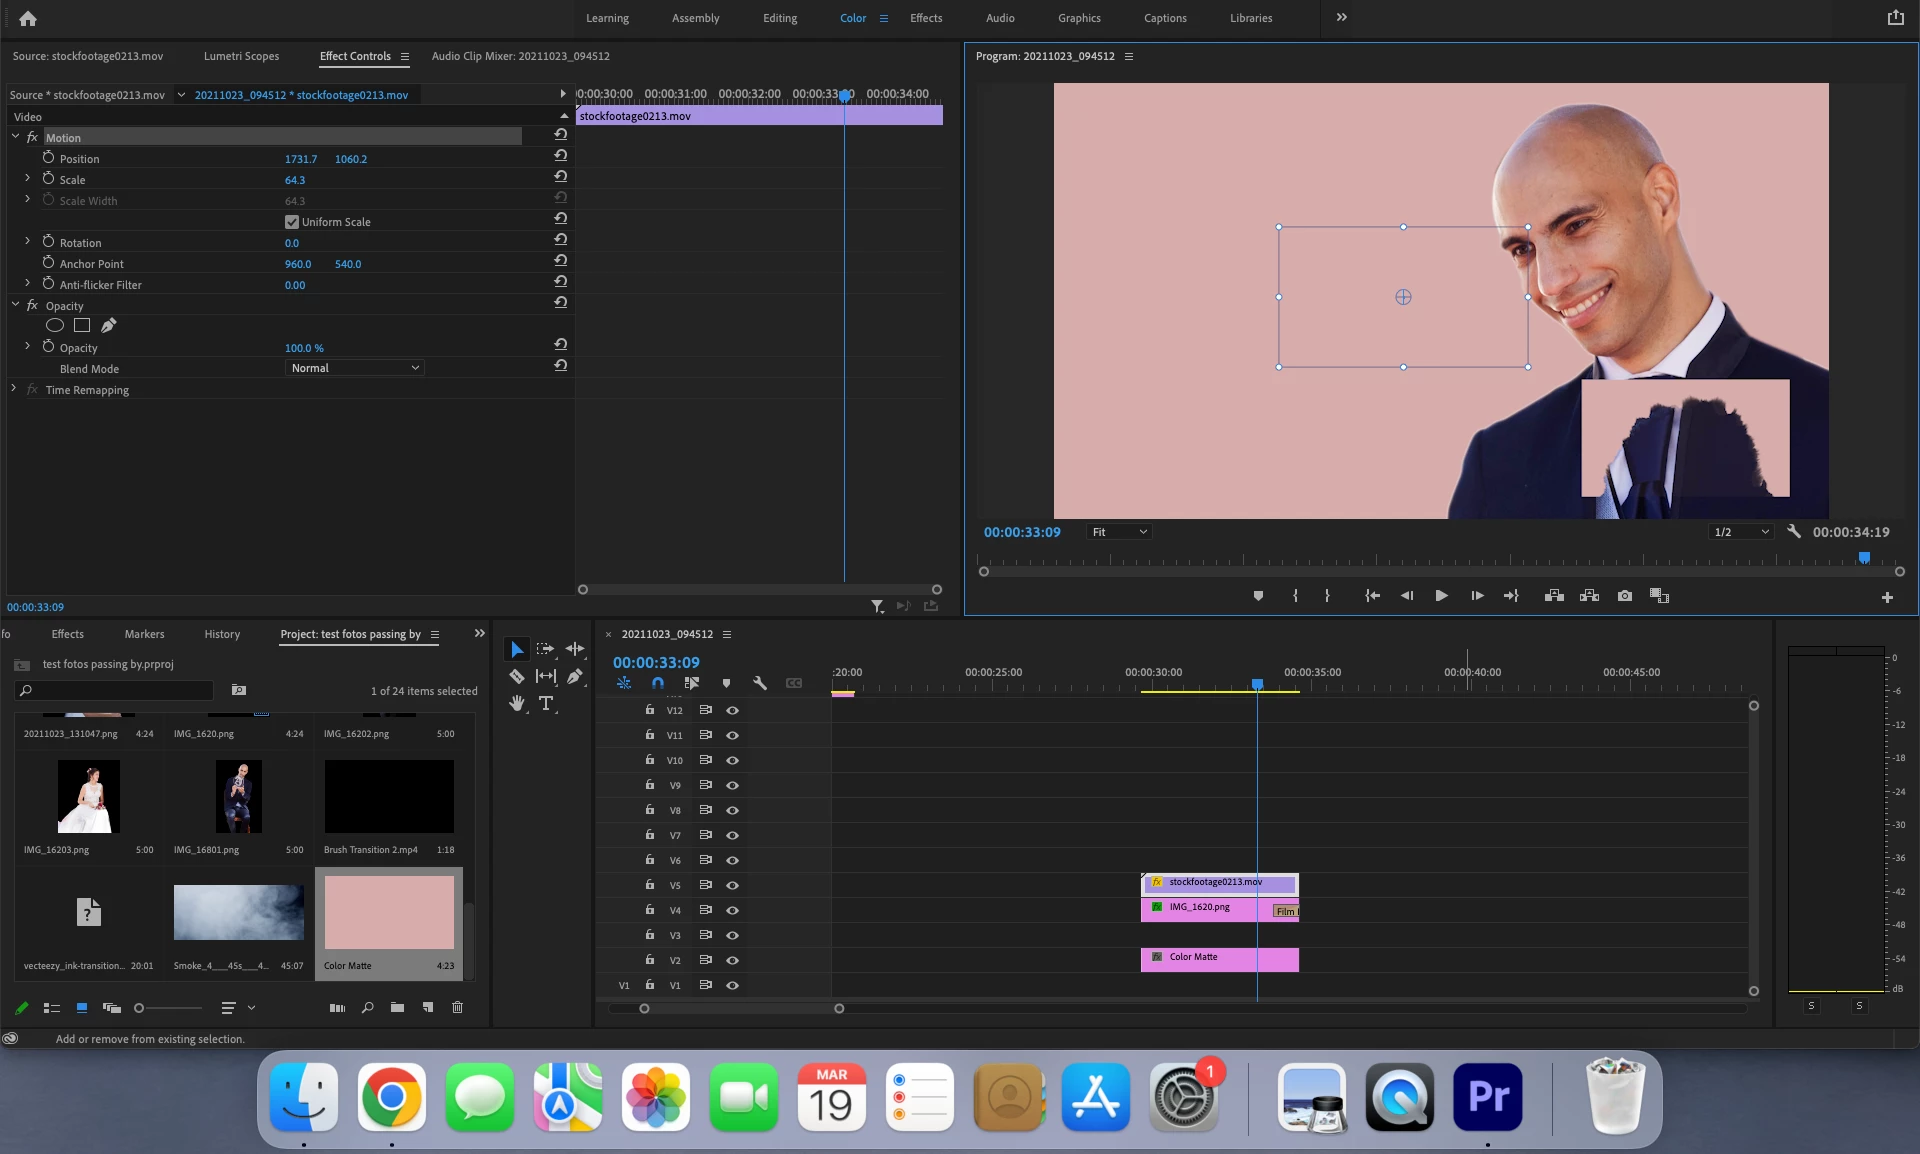Select the Razor tool in tools panel
This screenshot has width=1920, height=1154.
pyautogui.click(x=516, y=676)
